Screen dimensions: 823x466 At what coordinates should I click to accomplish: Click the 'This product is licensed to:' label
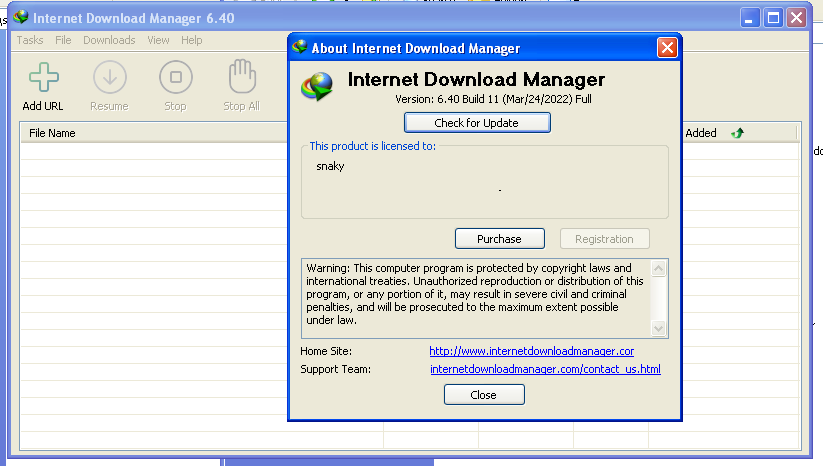(x=373, y=146)
